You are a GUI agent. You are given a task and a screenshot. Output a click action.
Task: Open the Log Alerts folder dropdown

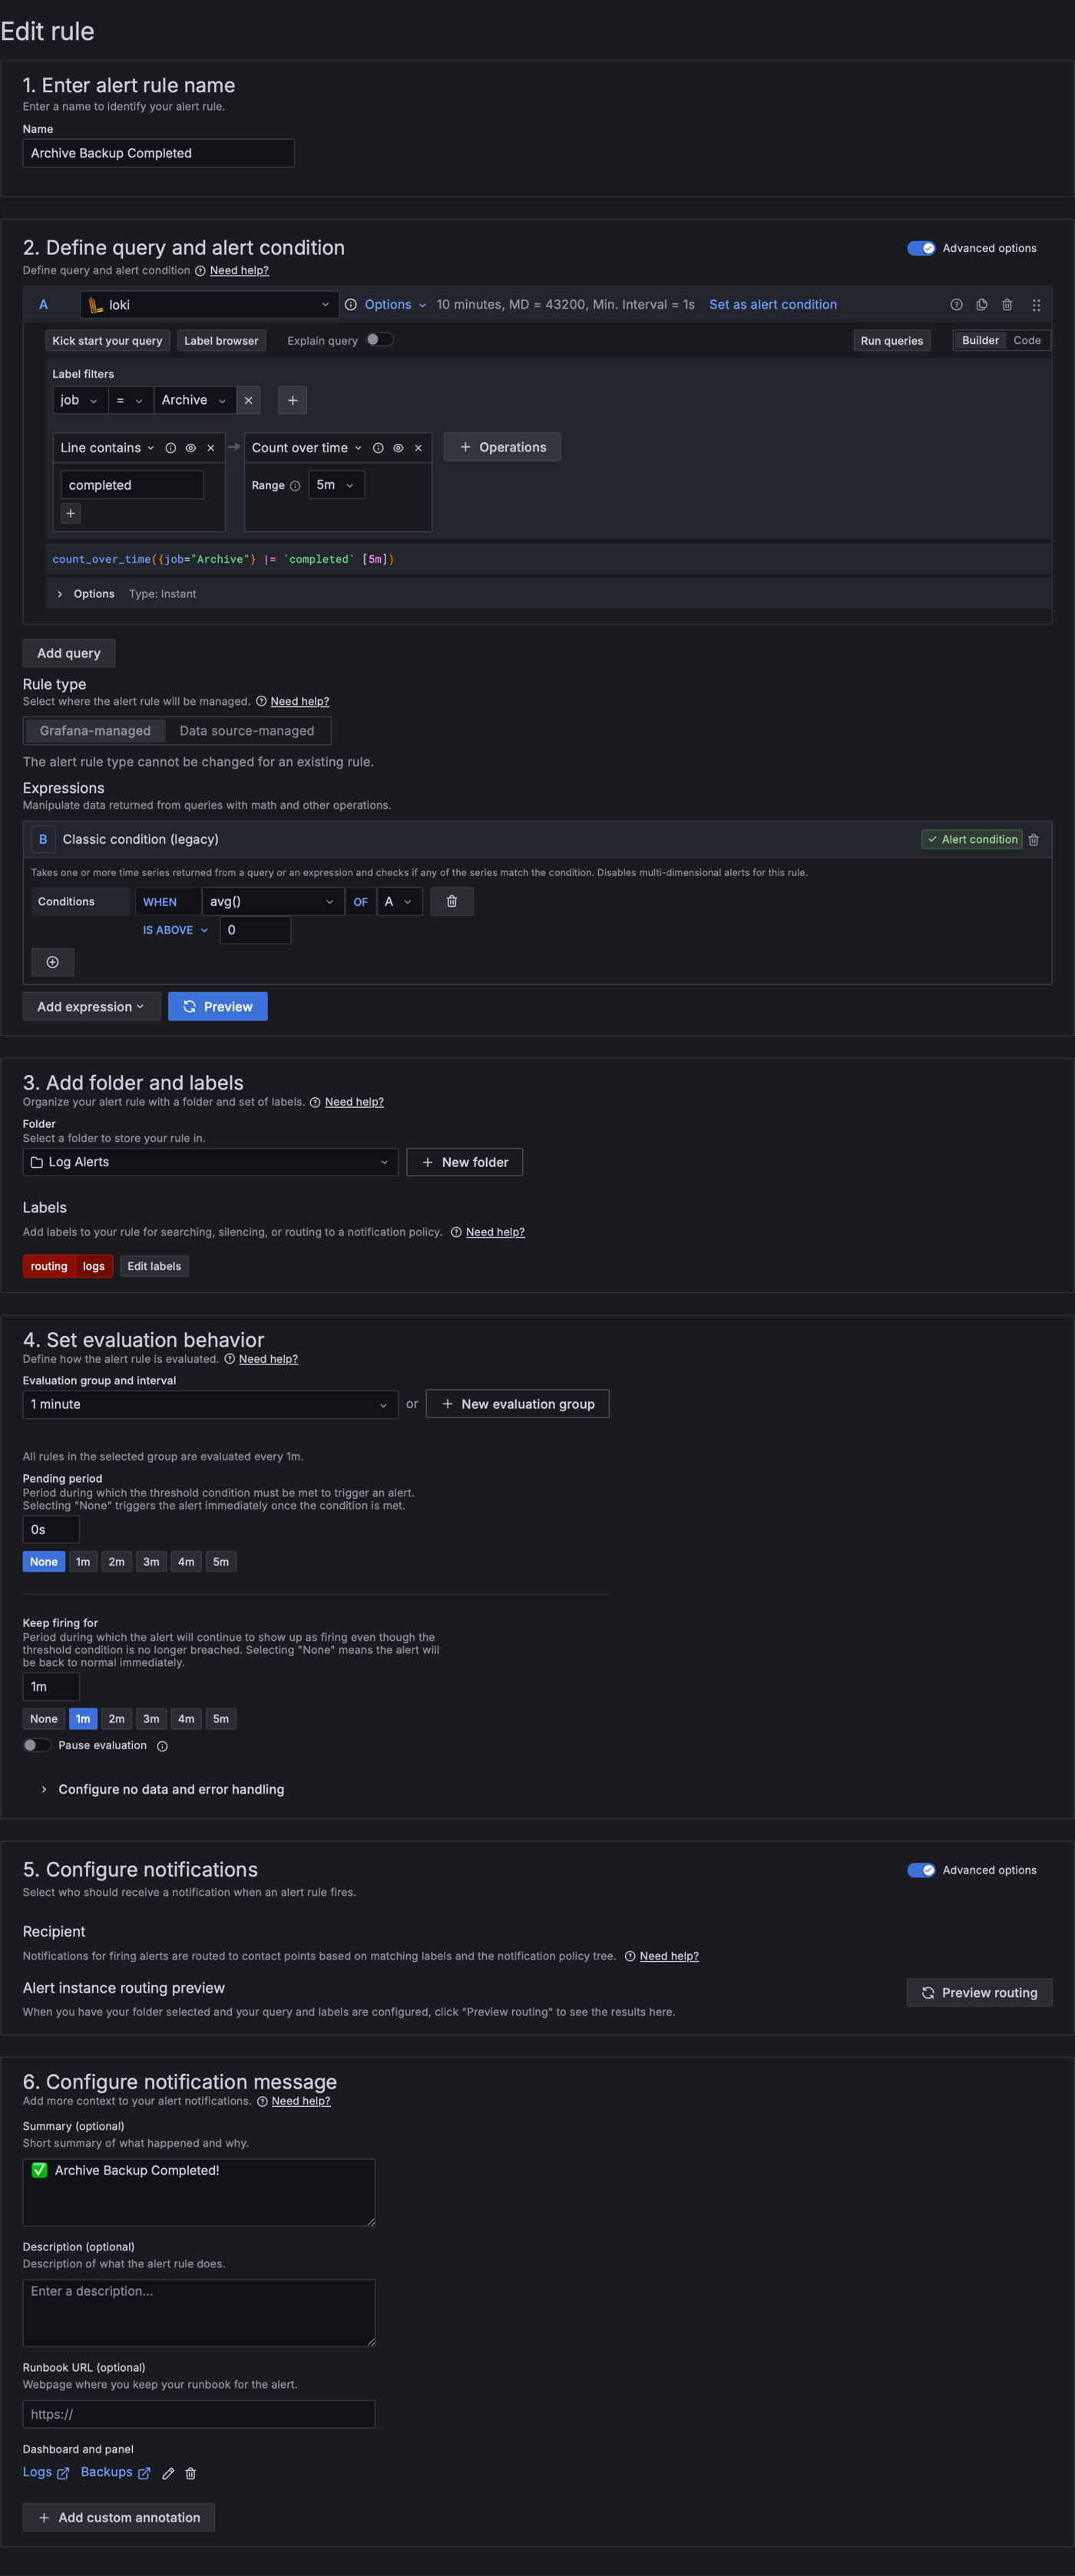pos(210,1162)
